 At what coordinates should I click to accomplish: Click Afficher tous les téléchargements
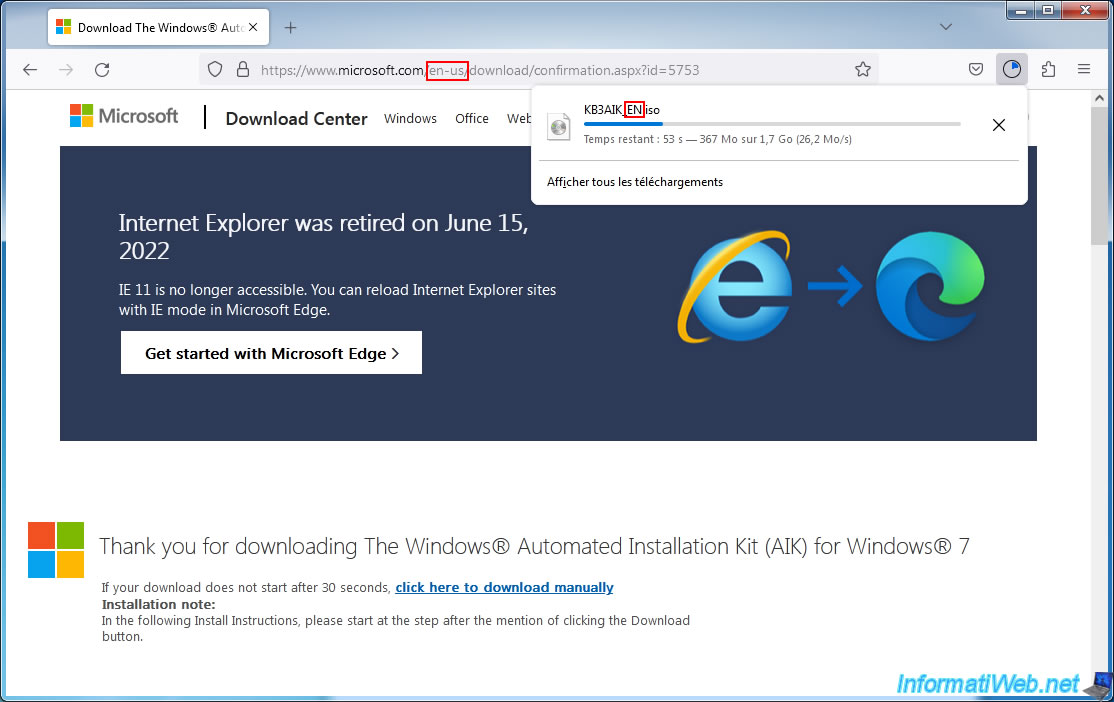634,182
